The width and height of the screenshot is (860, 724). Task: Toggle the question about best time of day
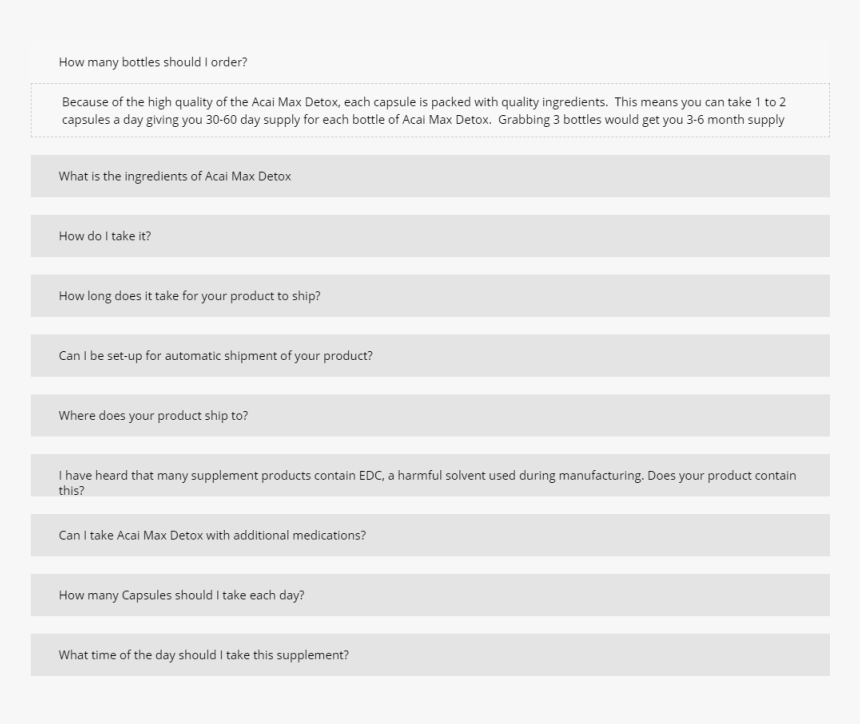430,654
